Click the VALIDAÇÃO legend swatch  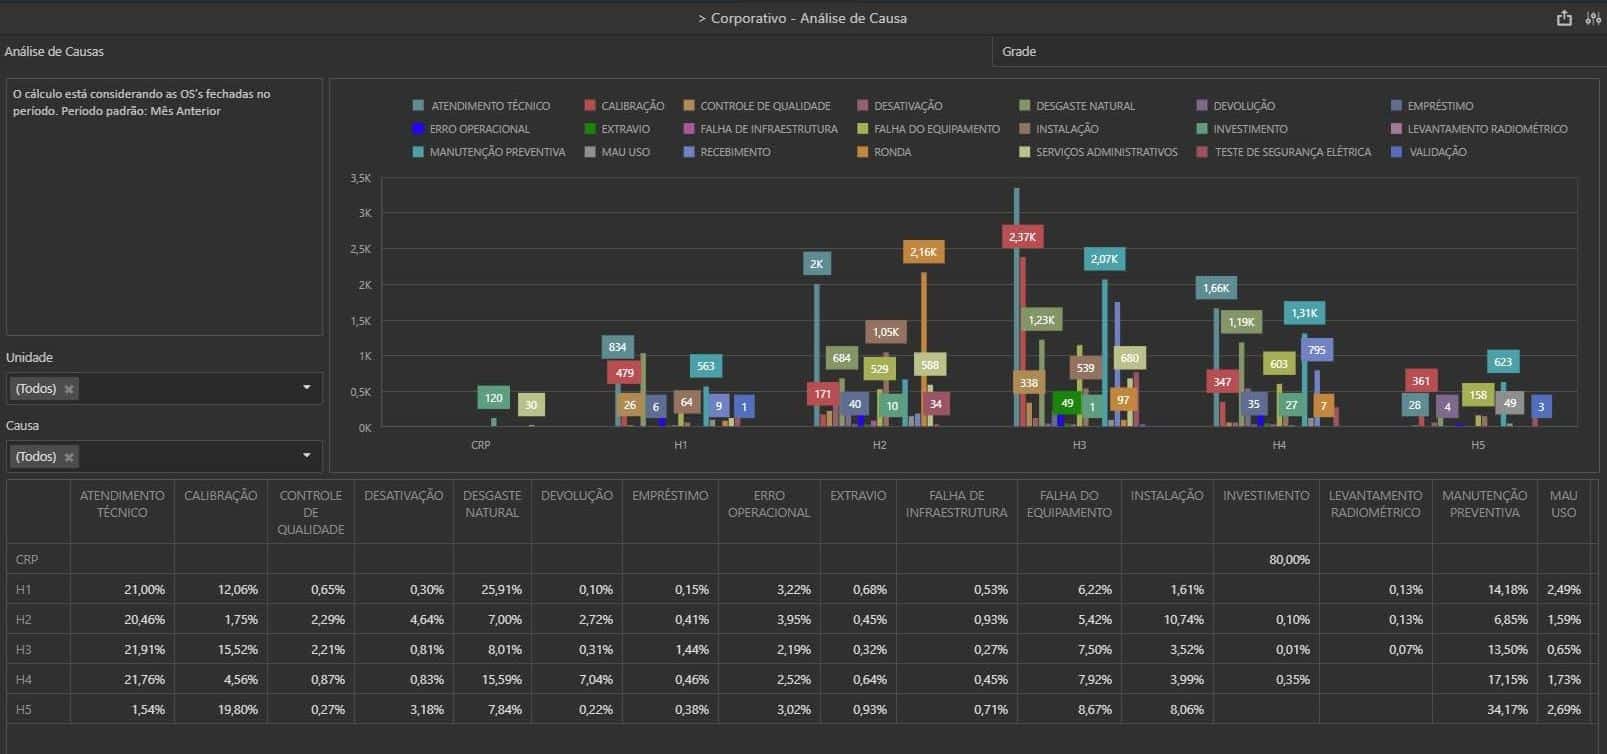coord(1397,152)
